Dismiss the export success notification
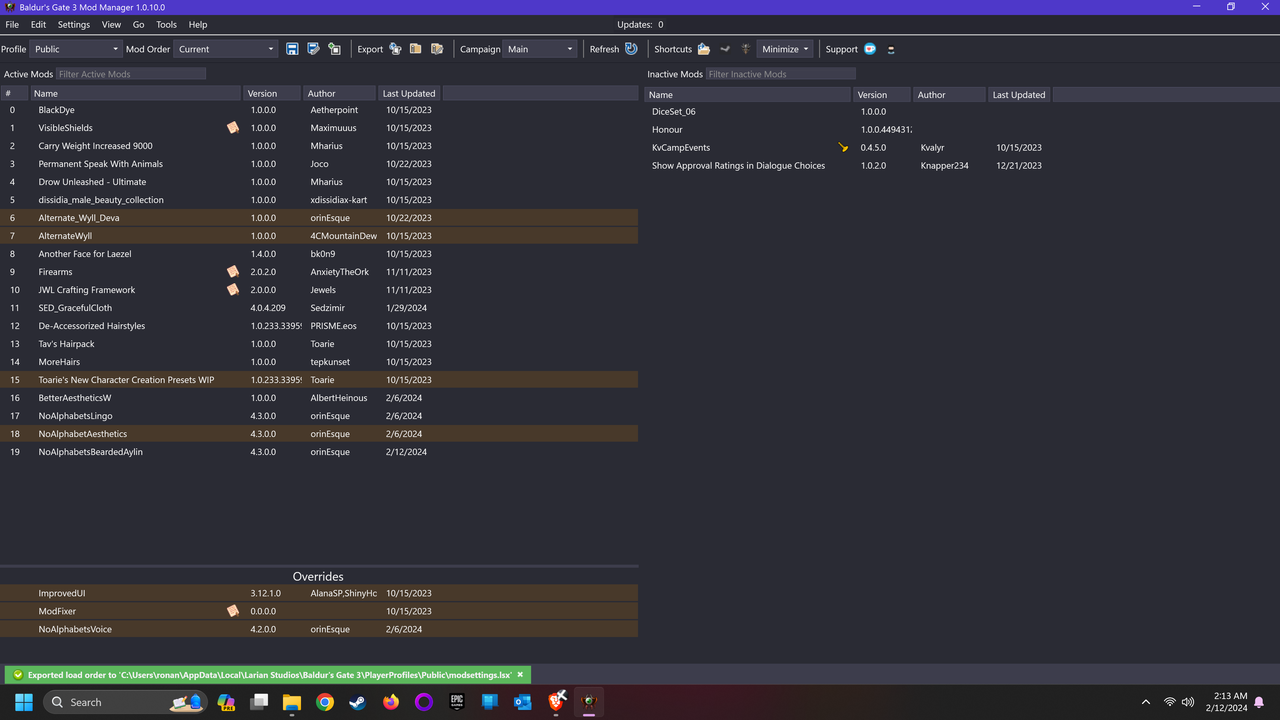Screen dimensions: 1280x720 (519, 674)
